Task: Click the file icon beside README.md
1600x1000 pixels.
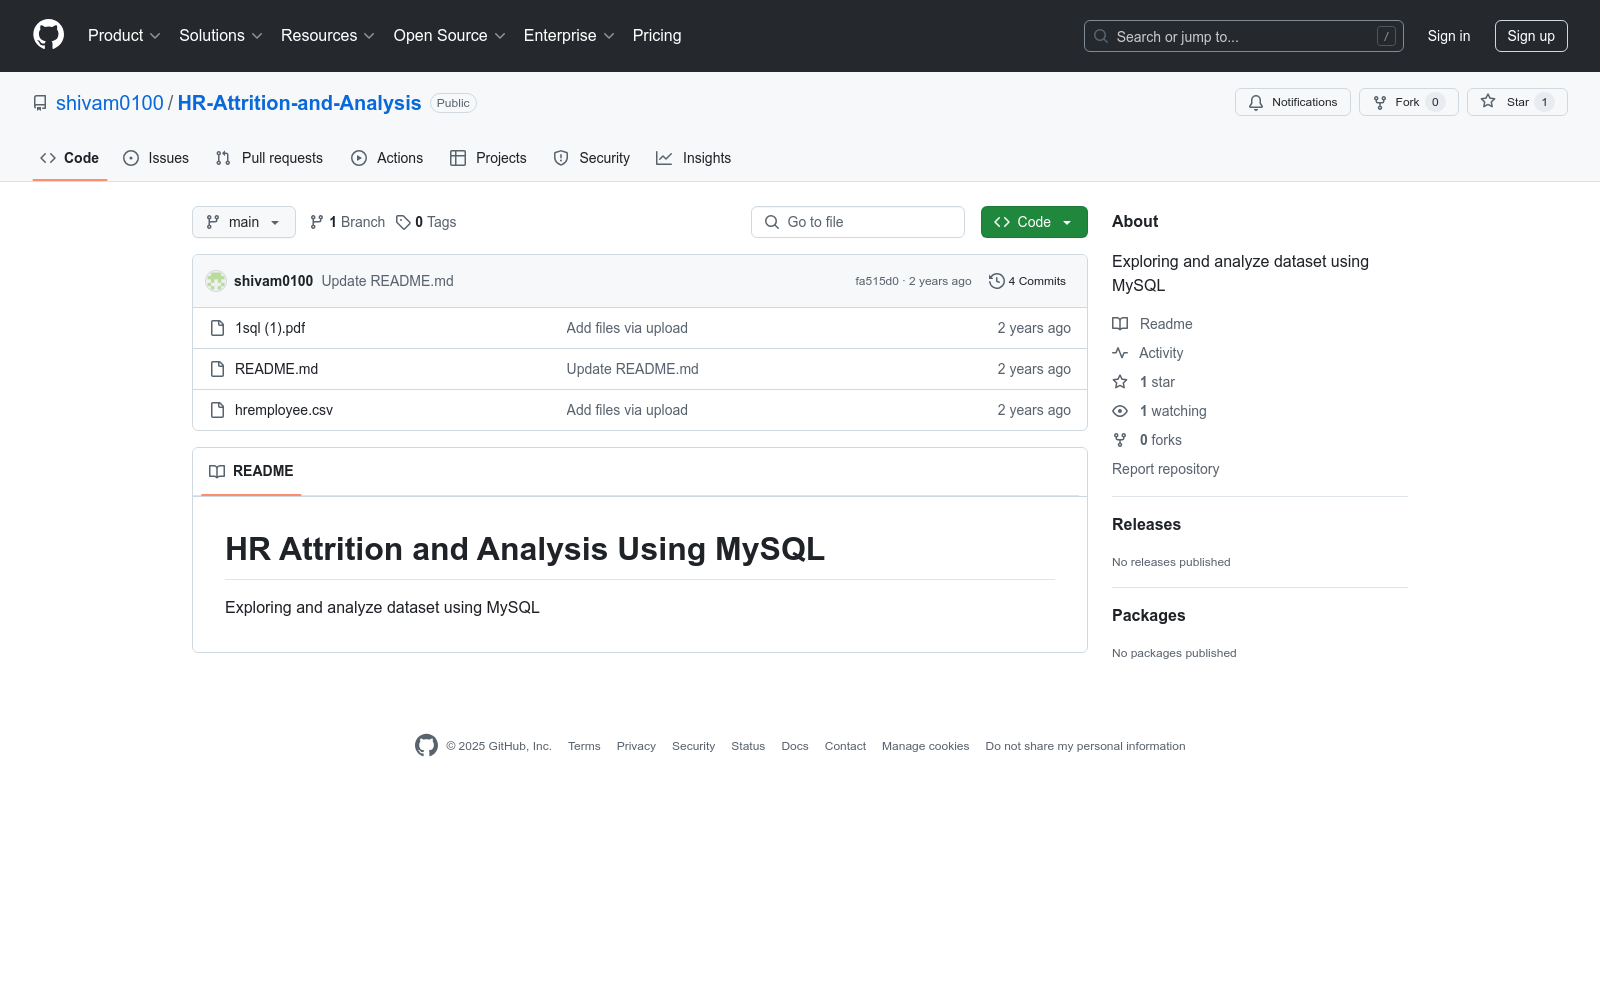Action: (217, 369)
